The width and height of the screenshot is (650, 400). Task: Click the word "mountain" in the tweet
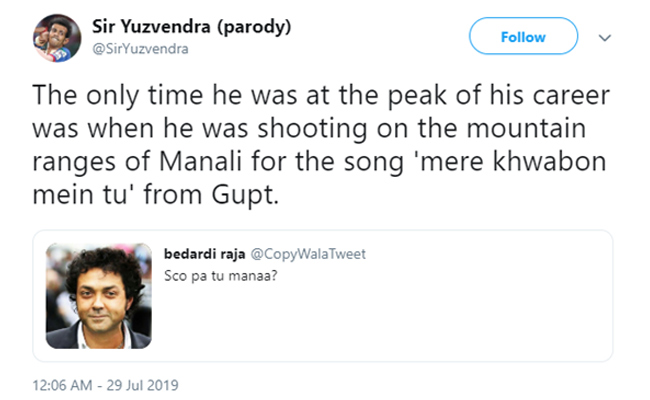pos(526,128)
